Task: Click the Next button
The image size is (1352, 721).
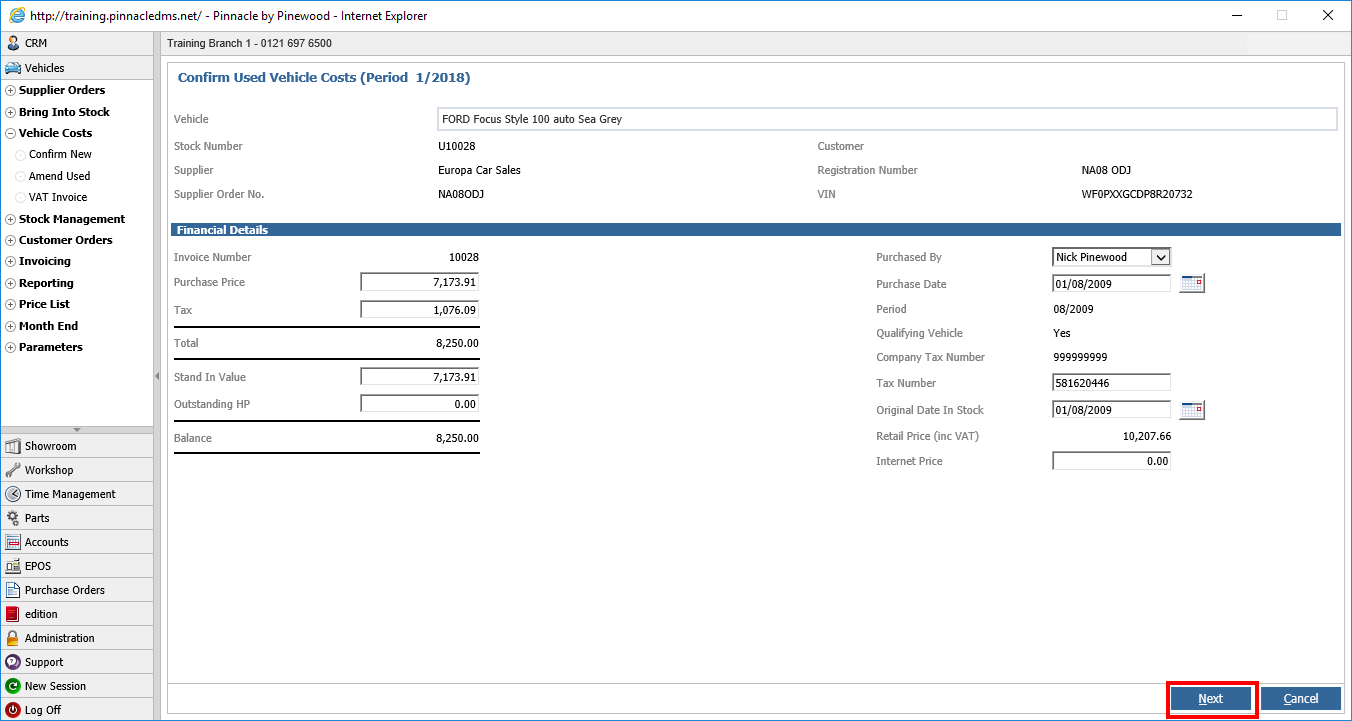Action: coord(1211,699)
